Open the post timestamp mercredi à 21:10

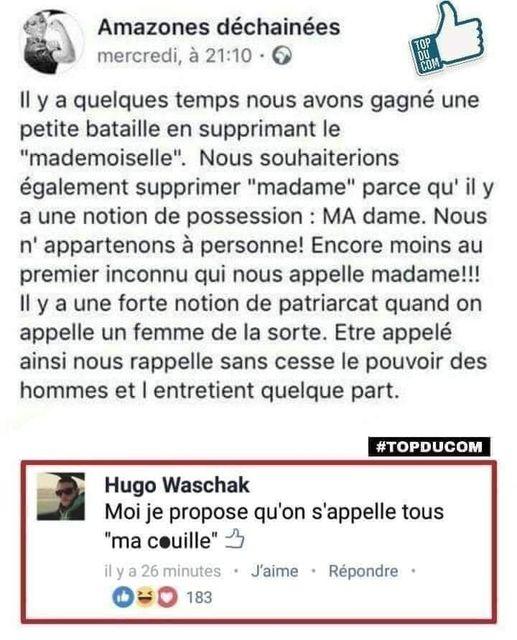(x=175, y=56)
